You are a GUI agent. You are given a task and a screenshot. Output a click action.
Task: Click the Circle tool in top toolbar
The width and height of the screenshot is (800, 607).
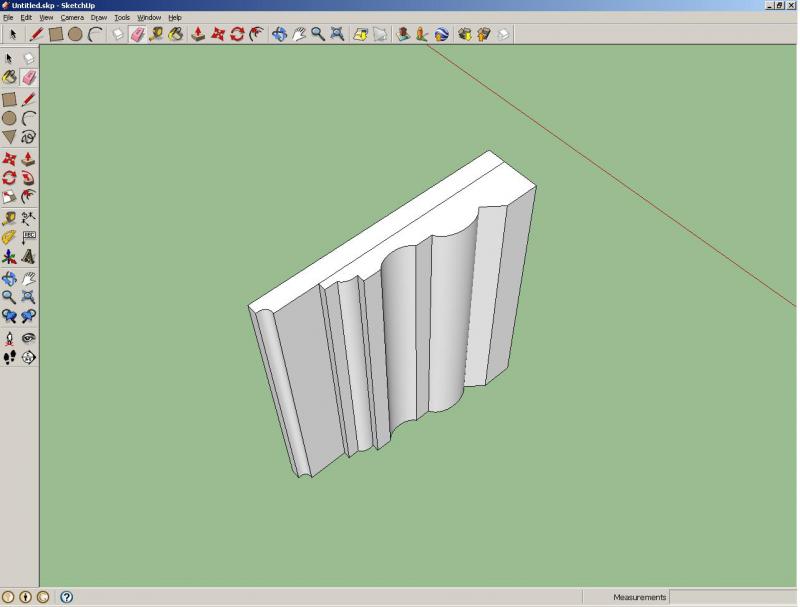coord(75,34)
